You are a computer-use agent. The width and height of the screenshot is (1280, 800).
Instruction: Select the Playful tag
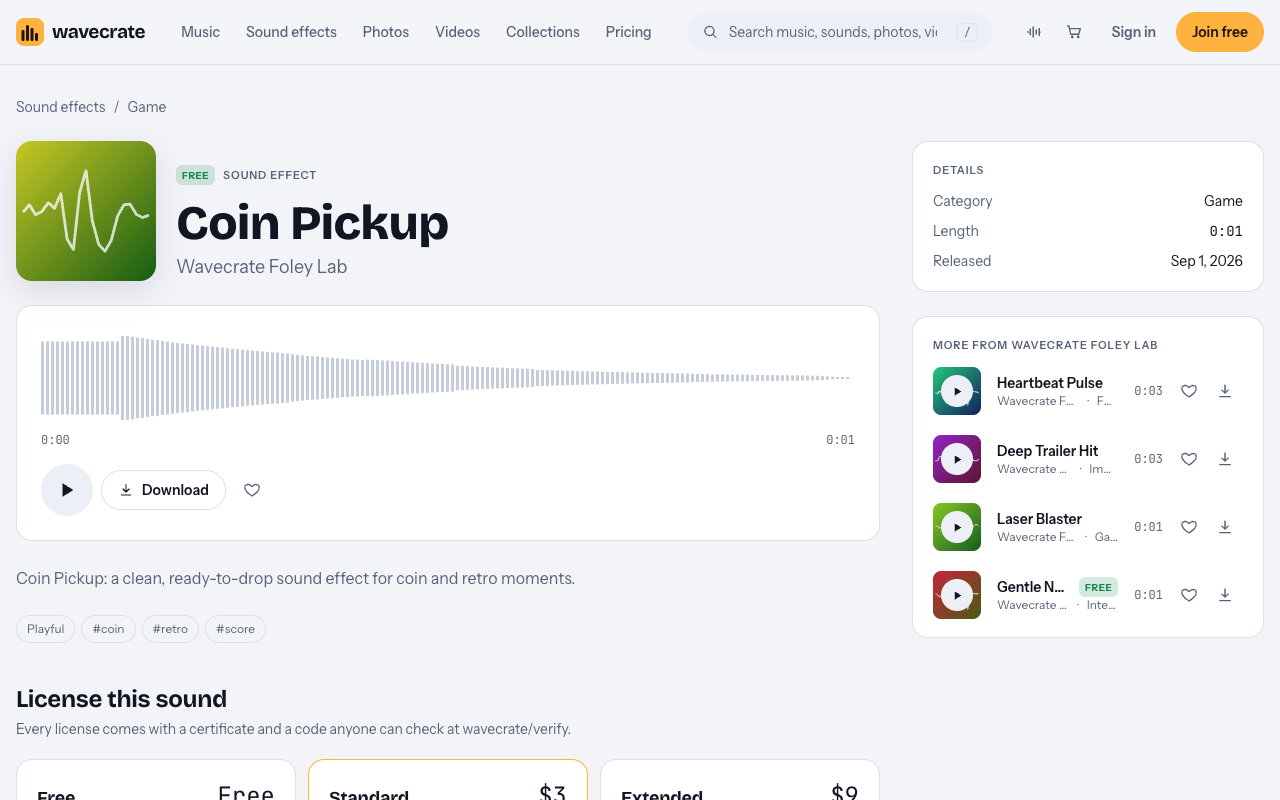[x=46, y=629]
